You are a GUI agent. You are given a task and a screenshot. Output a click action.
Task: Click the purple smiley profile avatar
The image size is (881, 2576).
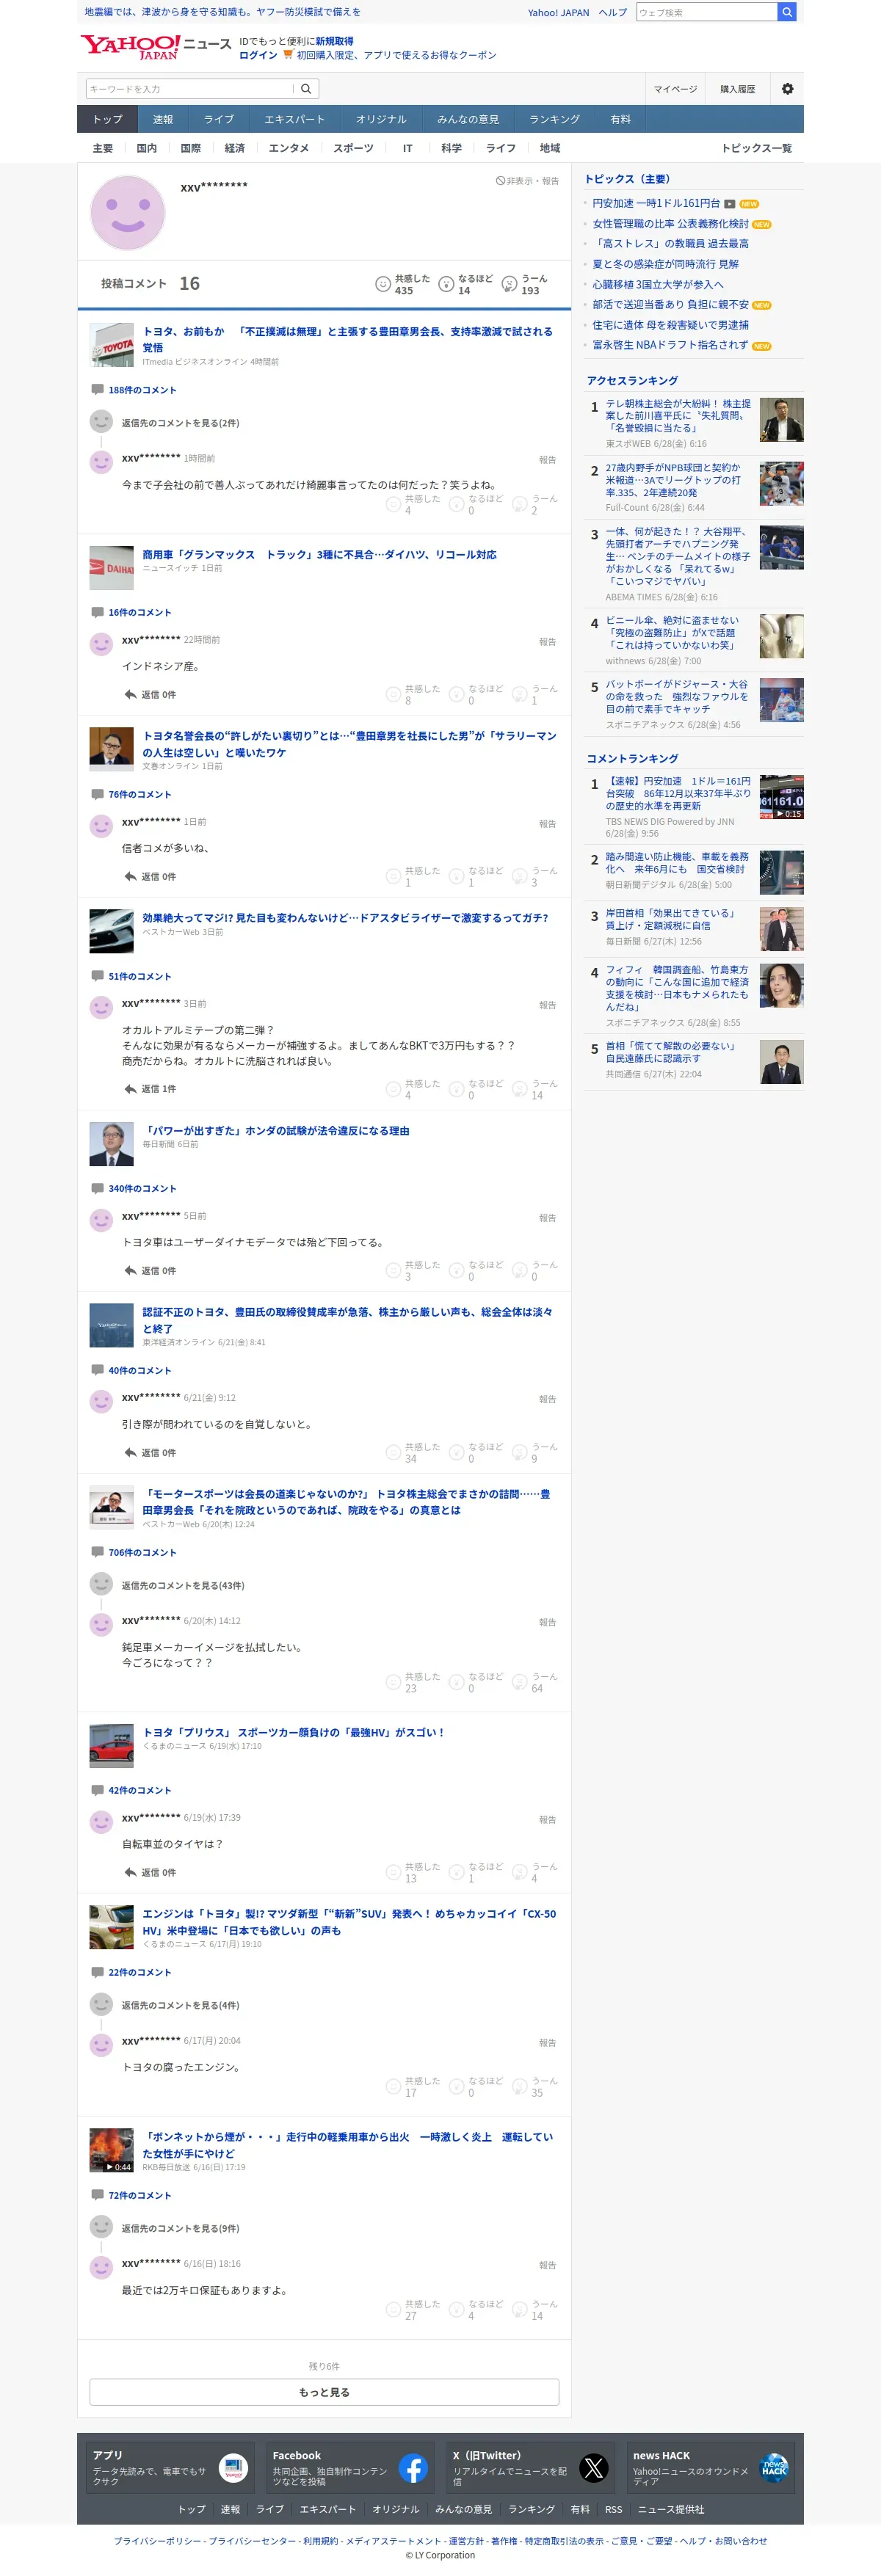[x=127, y=212]
